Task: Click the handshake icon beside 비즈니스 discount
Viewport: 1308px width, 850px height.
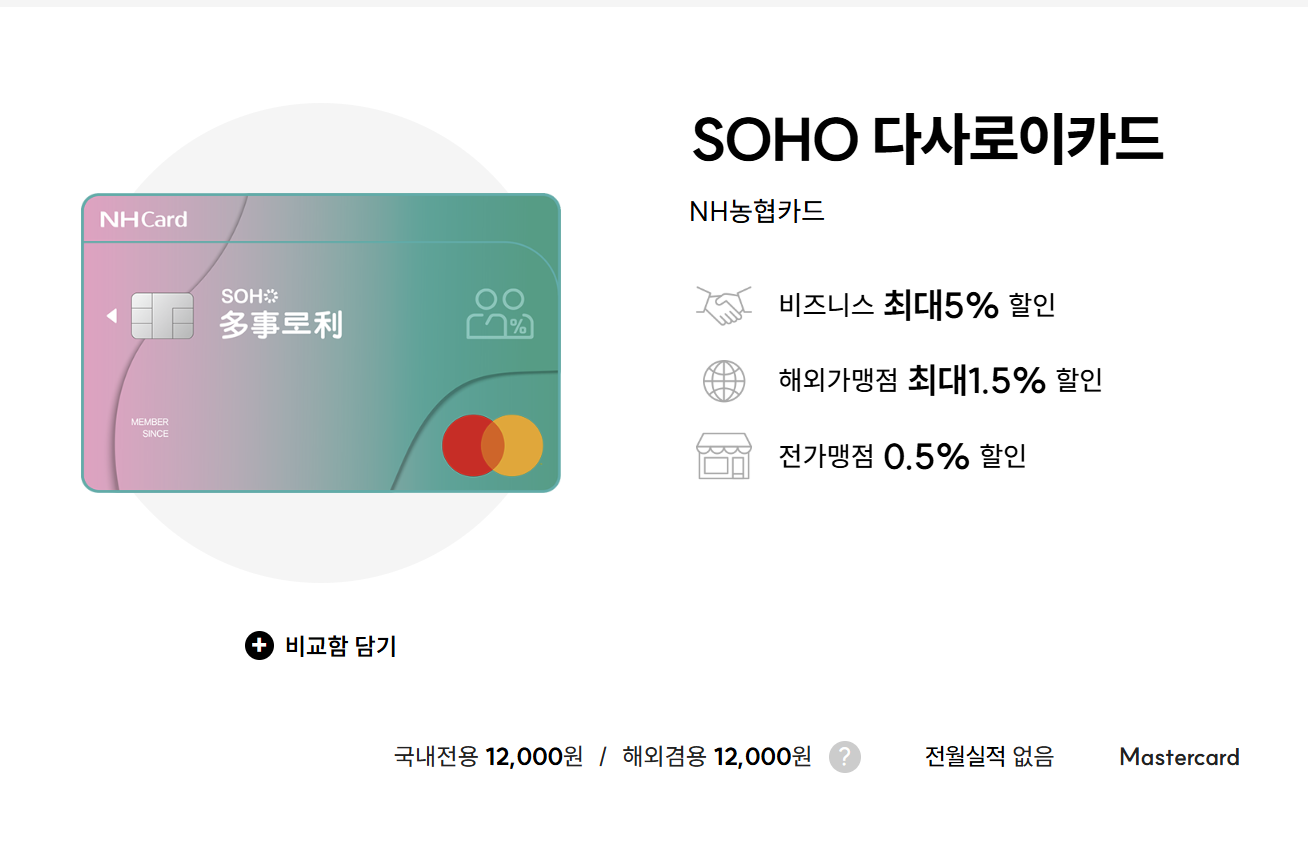Action: tap(724, 305)
